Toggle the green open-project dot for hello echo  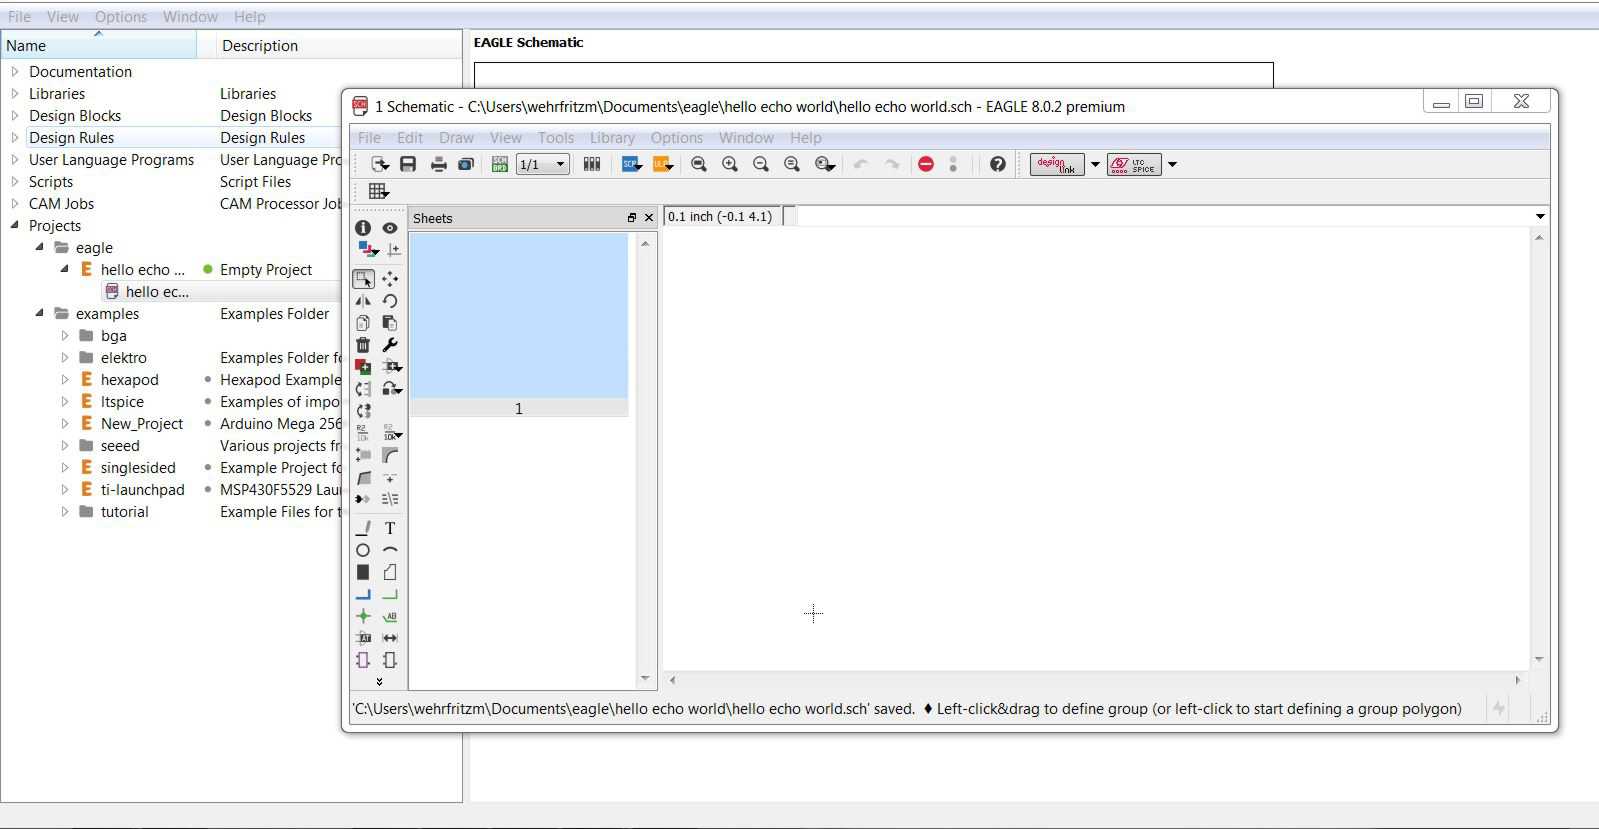tap(208, 269)
